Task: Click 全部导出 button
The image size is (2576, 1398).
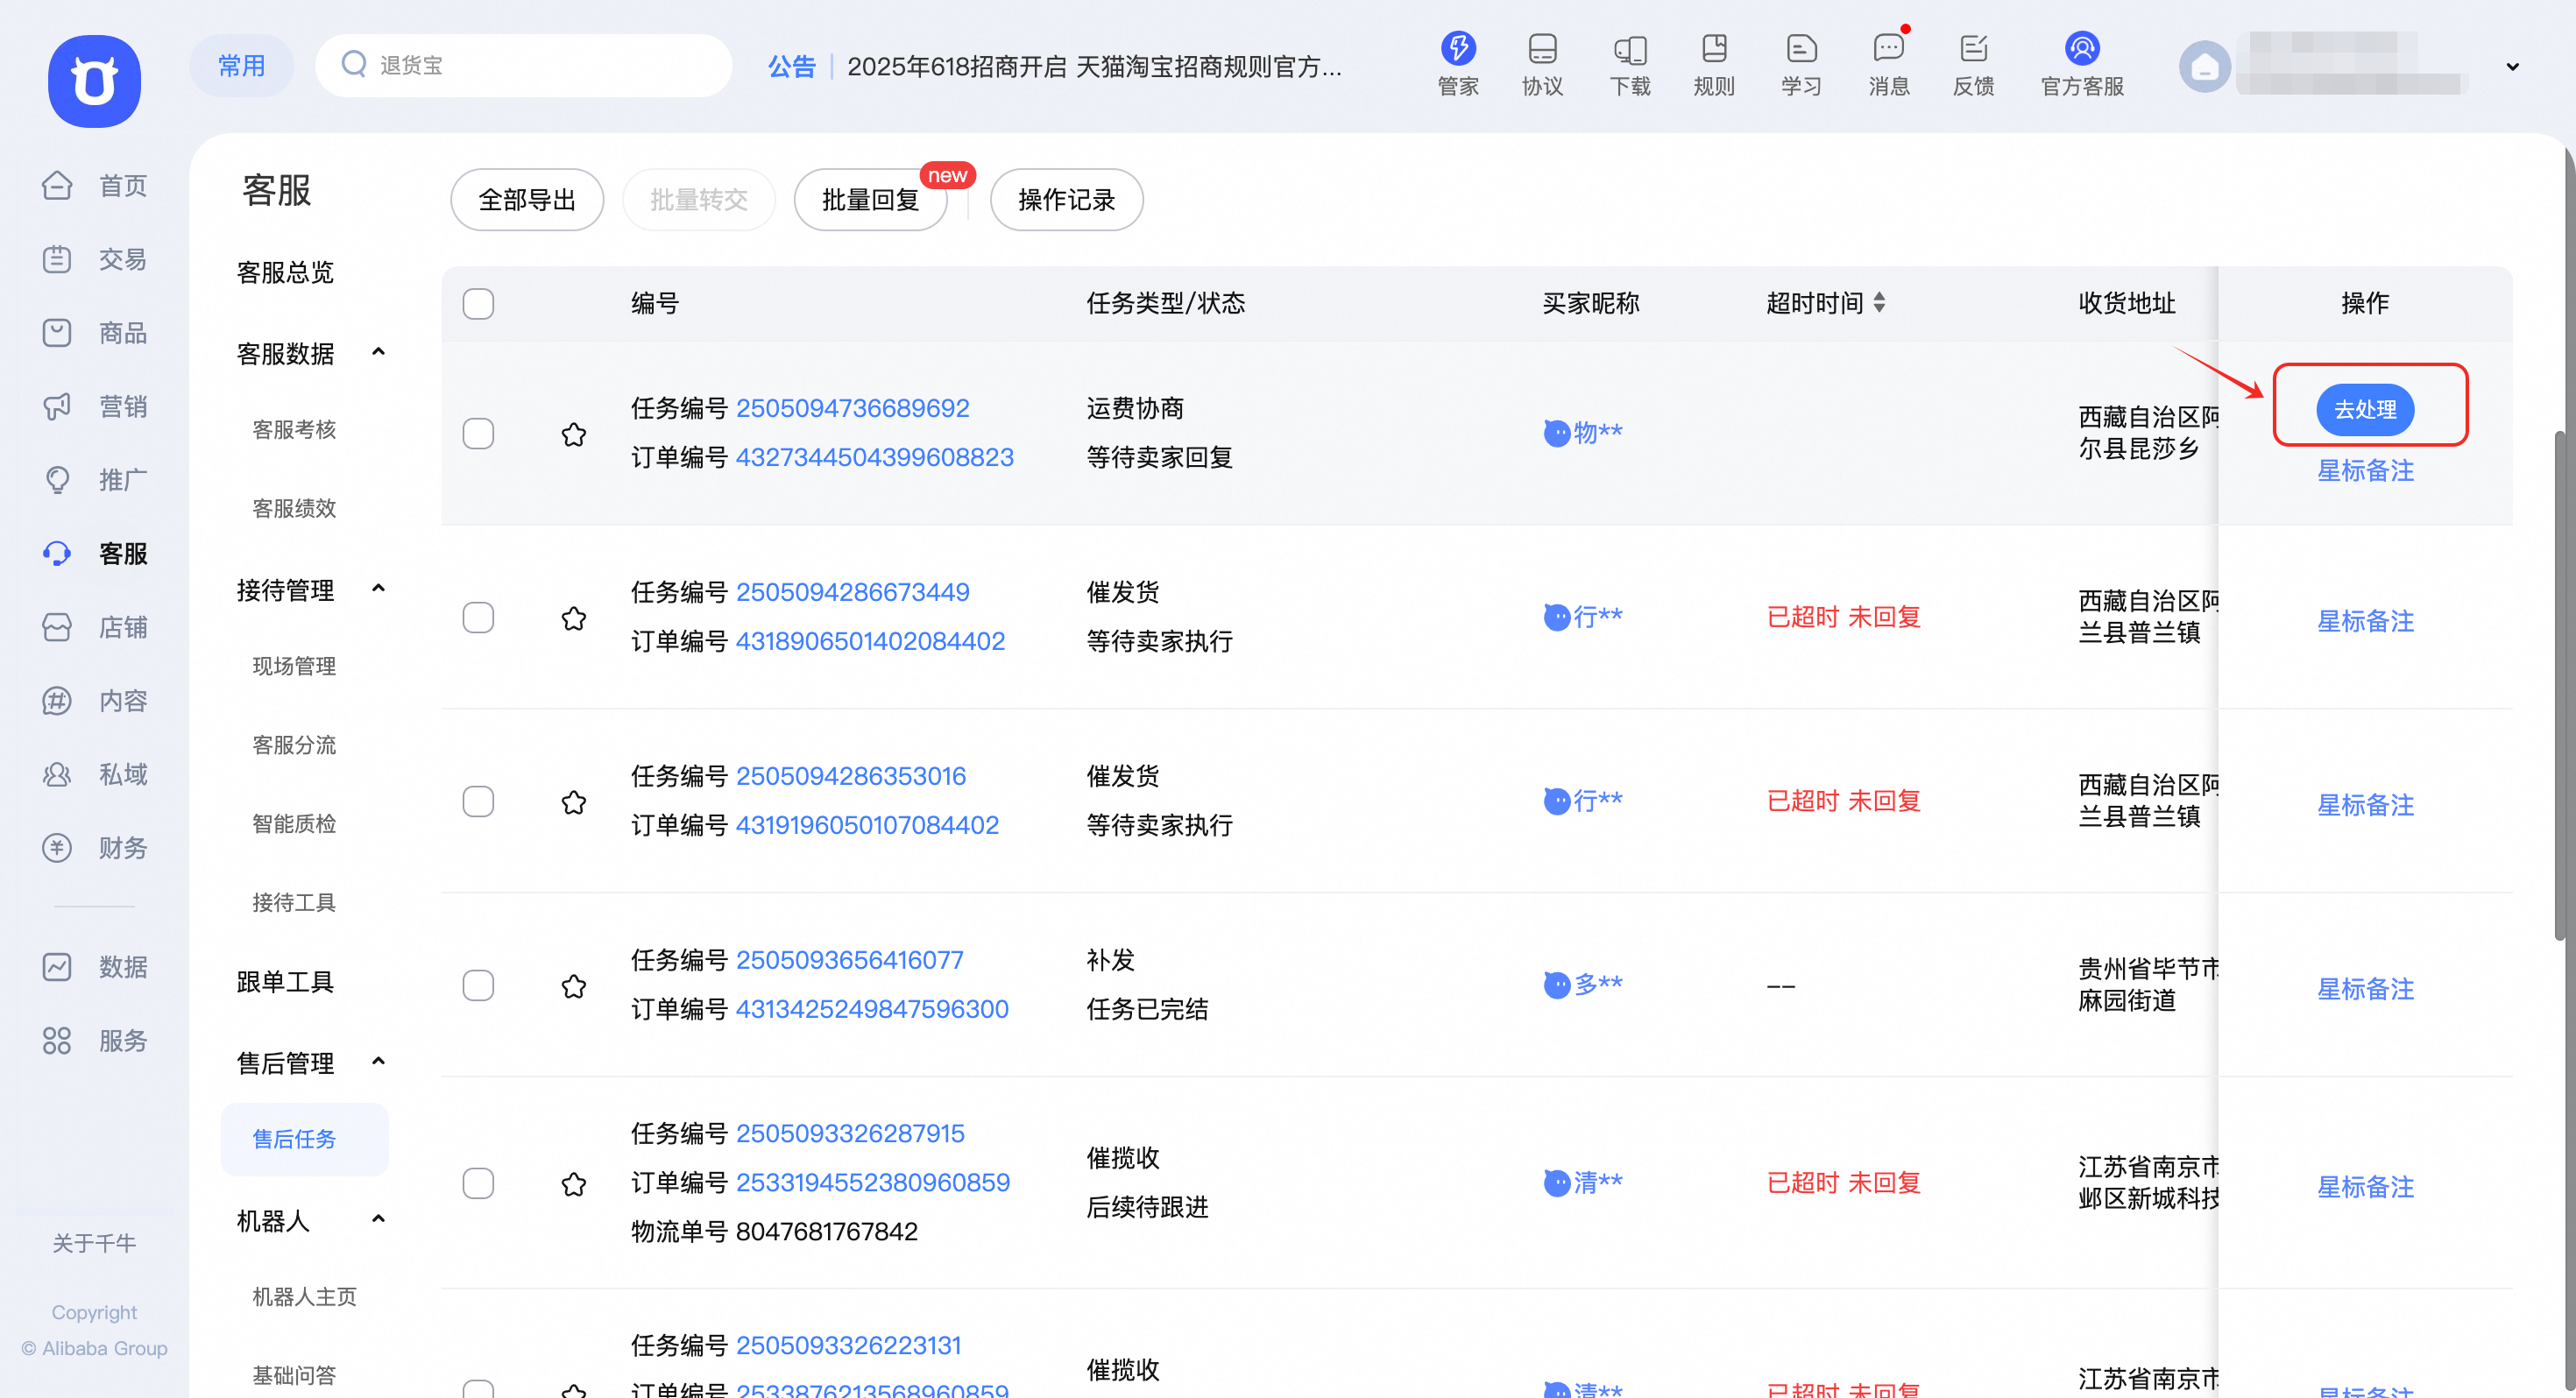Action: pyautogui.click(x=527, y=199)
